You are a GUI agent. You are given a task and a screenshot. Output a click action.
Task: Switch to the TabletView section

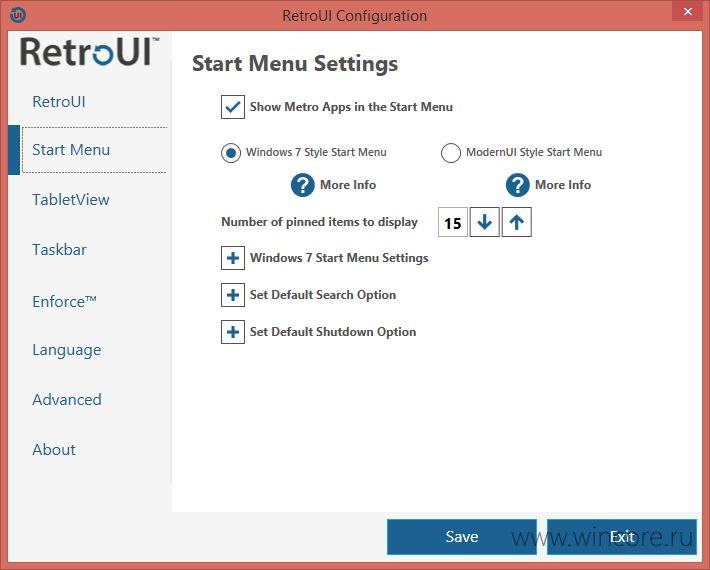(71, 200)
